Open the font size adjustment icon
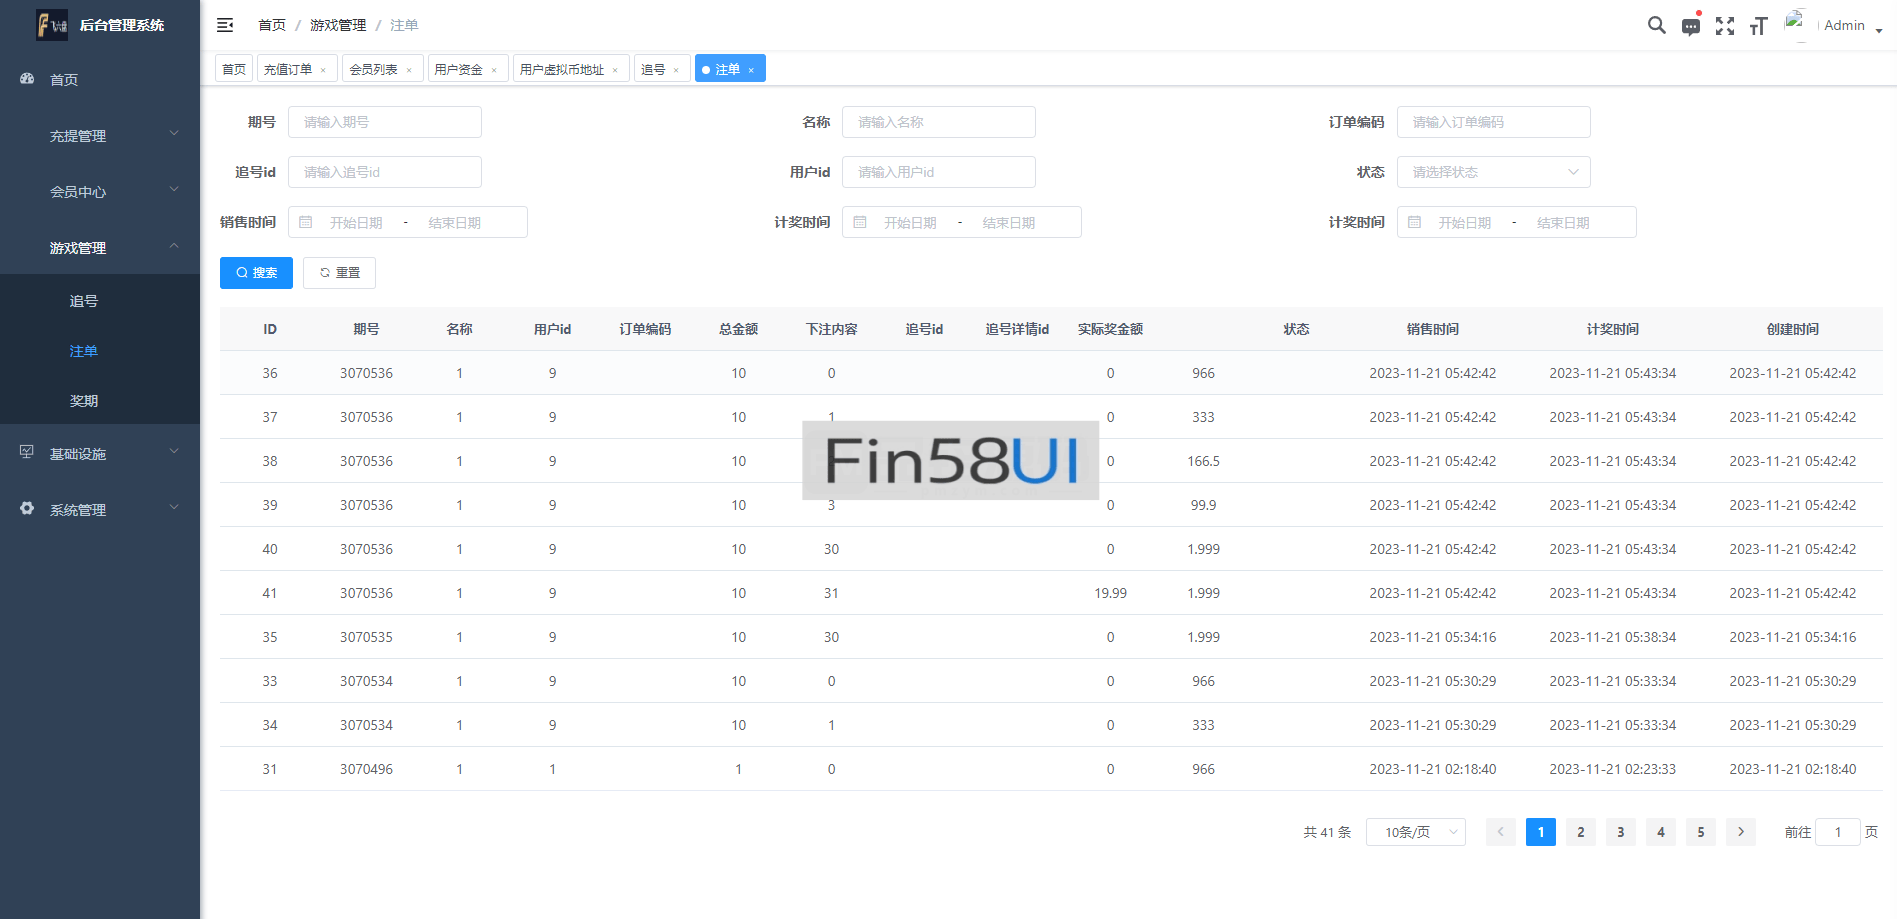 click(x=1758, y=26)
